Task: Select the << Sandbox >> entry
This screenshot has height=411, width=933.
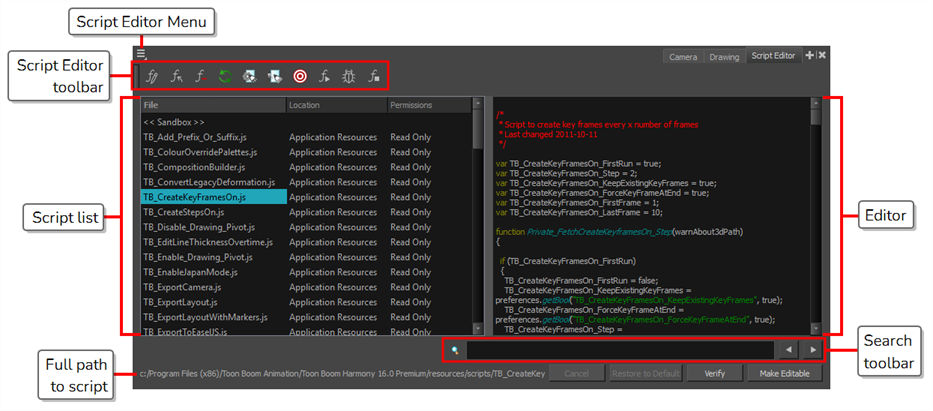Action: pos(174,122)
